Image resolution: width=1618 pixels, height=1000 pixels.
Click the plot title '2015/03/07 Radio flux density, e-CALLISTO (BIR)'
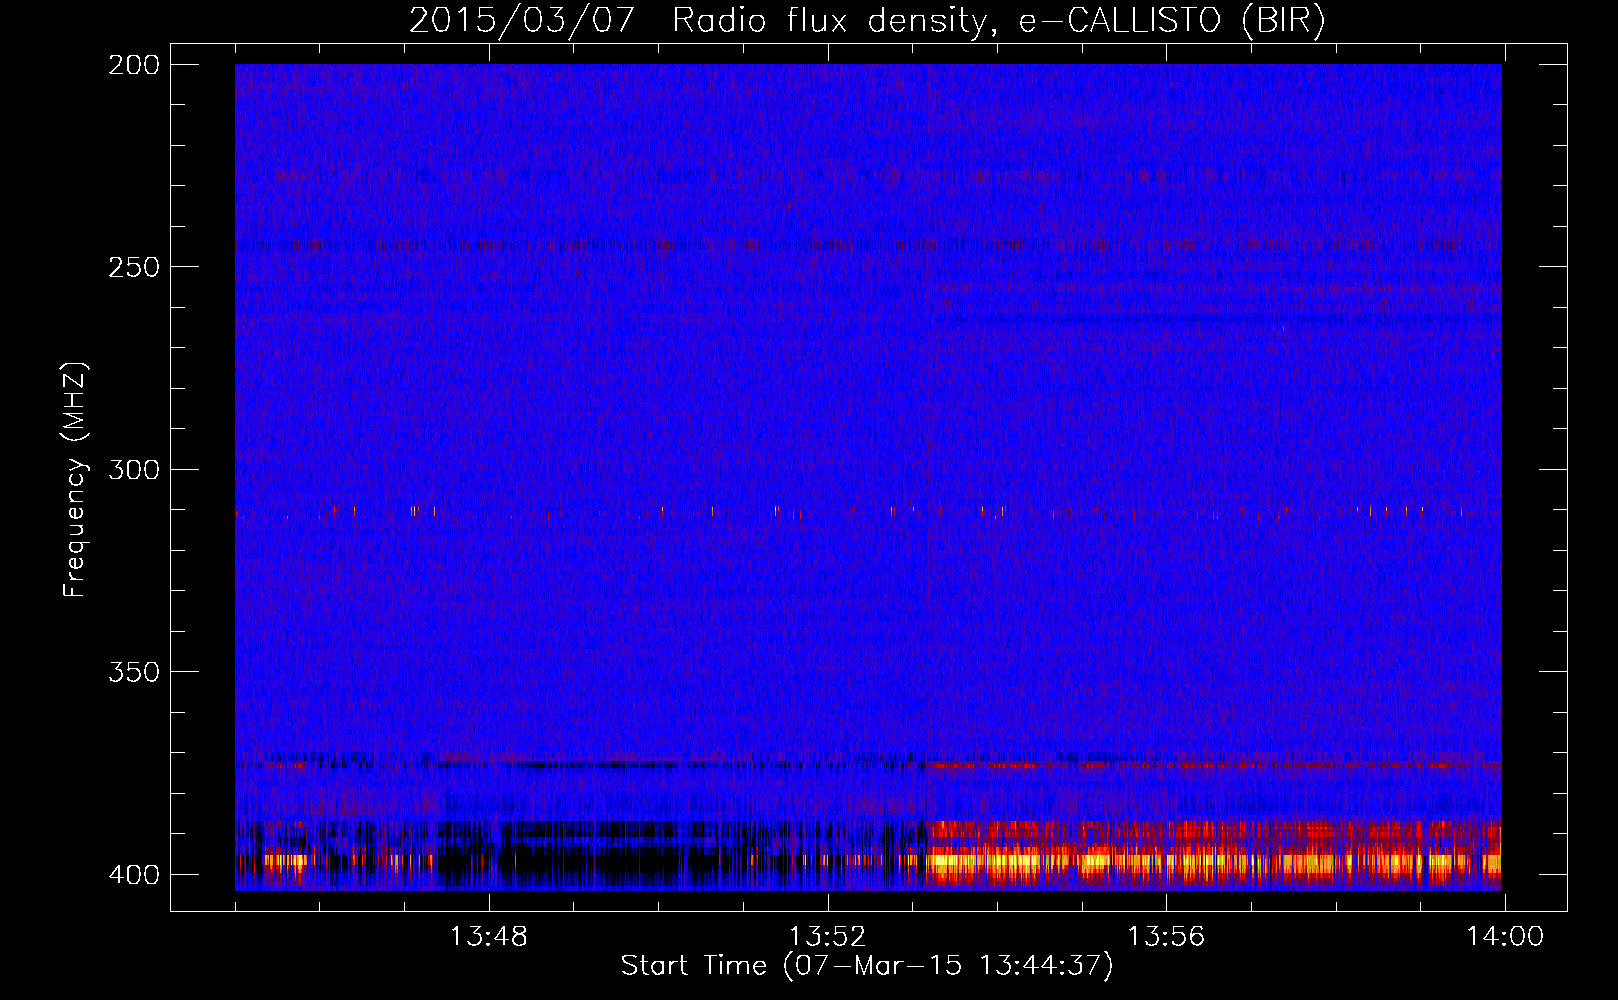point(867,21)
